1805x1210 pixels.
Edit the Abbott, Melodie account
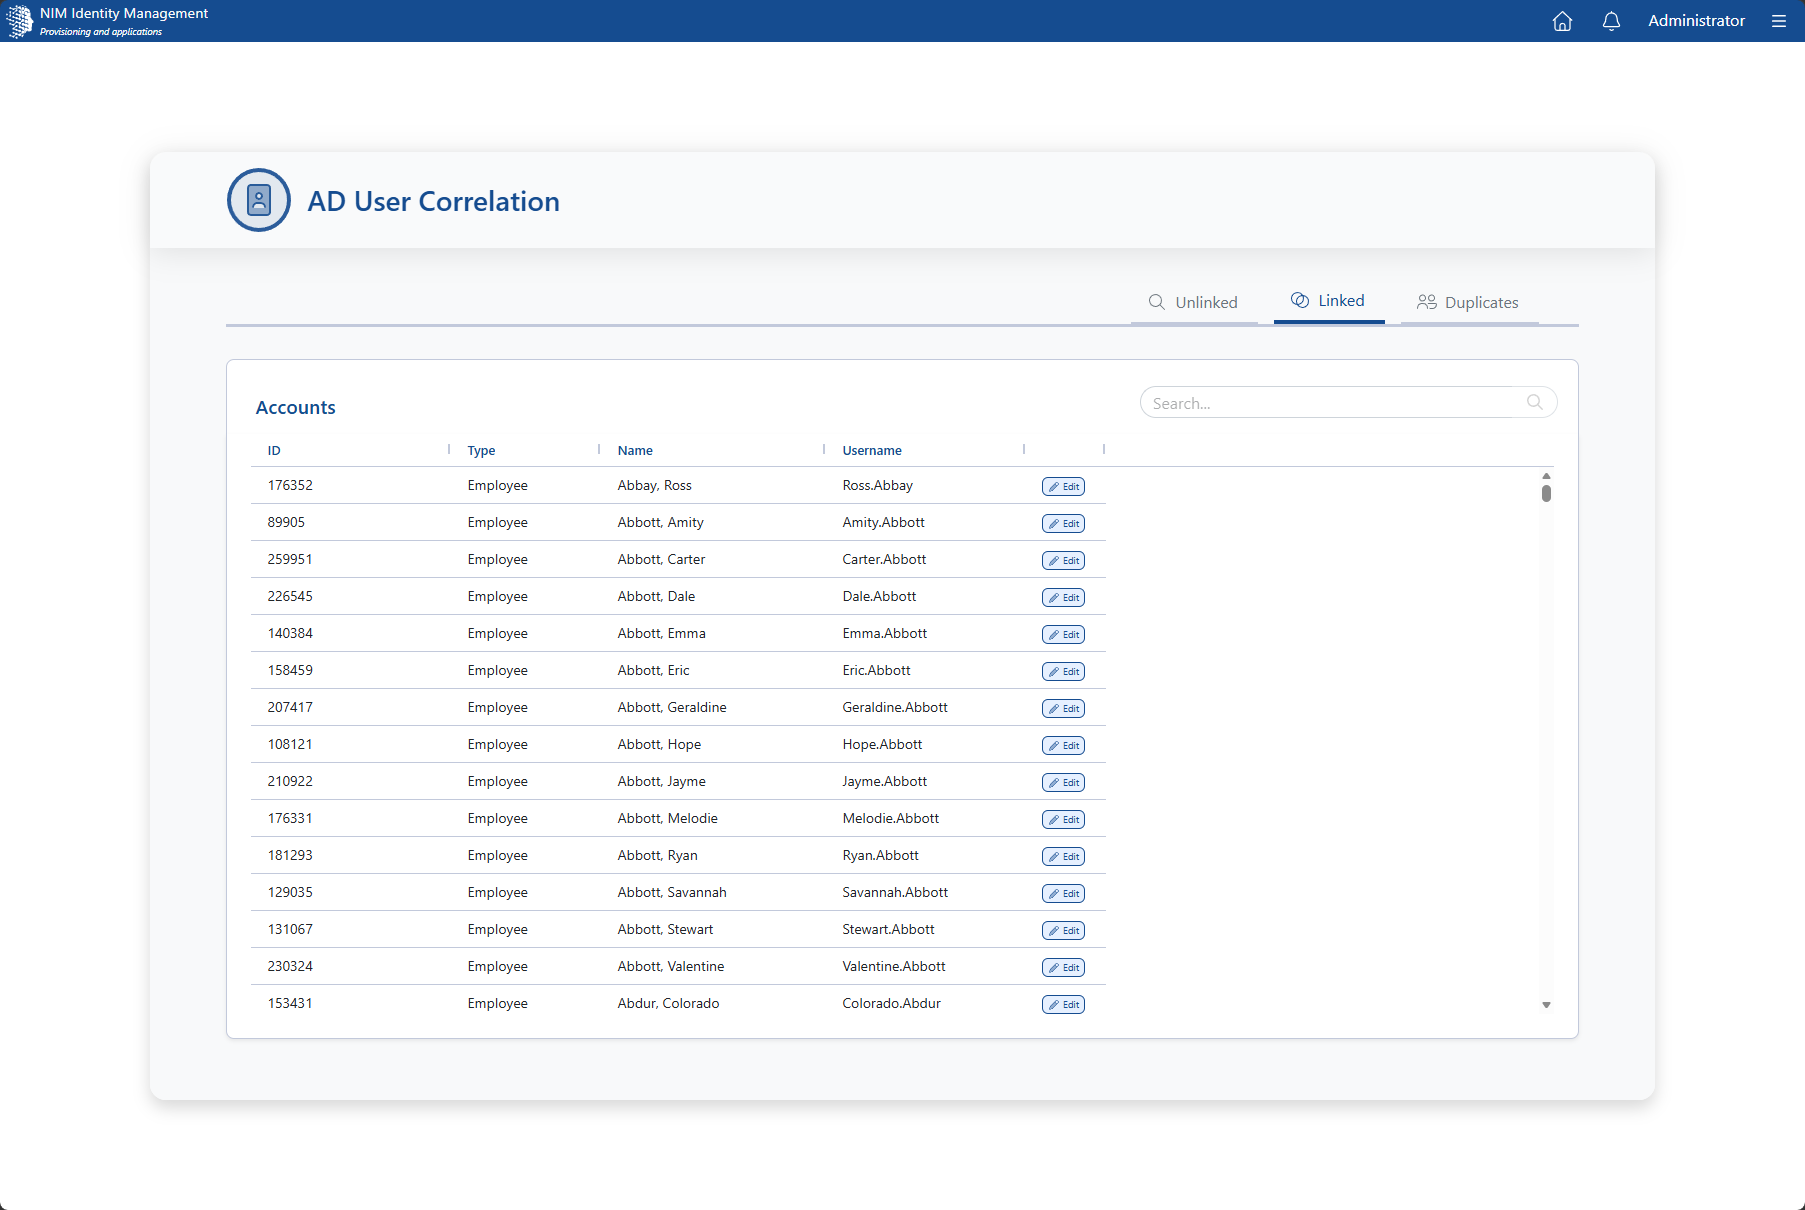1063,819
